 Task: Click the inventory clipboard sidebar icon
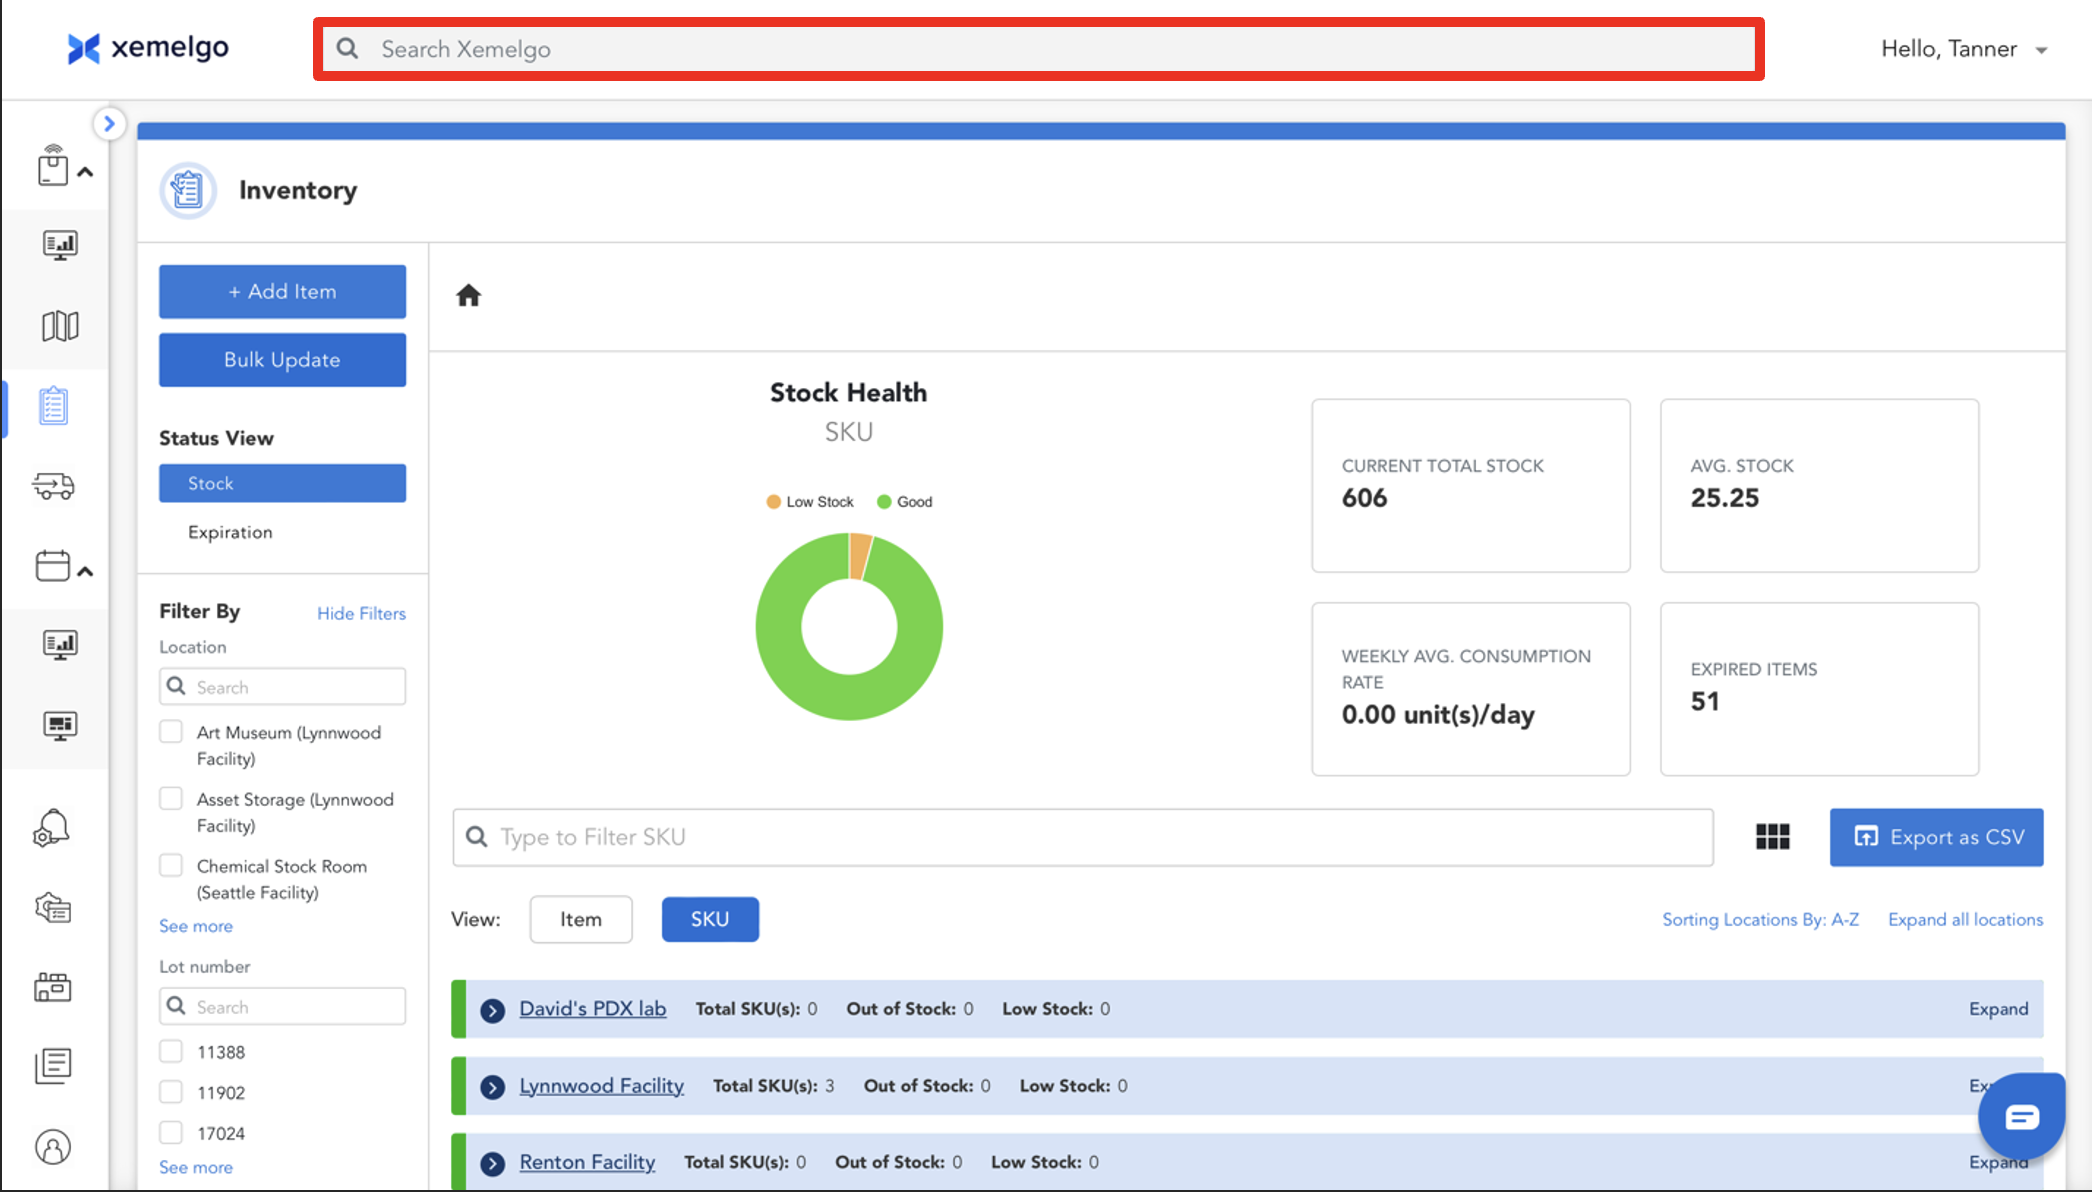[x=54, y=406]
